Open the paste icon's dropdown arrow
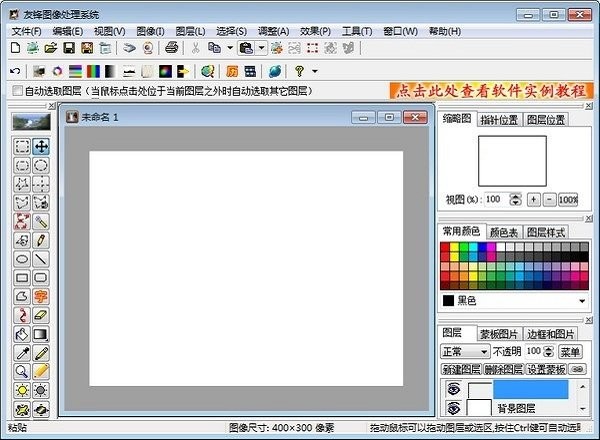The height and width of the screenshot is (440, 600). pos(261,48)
